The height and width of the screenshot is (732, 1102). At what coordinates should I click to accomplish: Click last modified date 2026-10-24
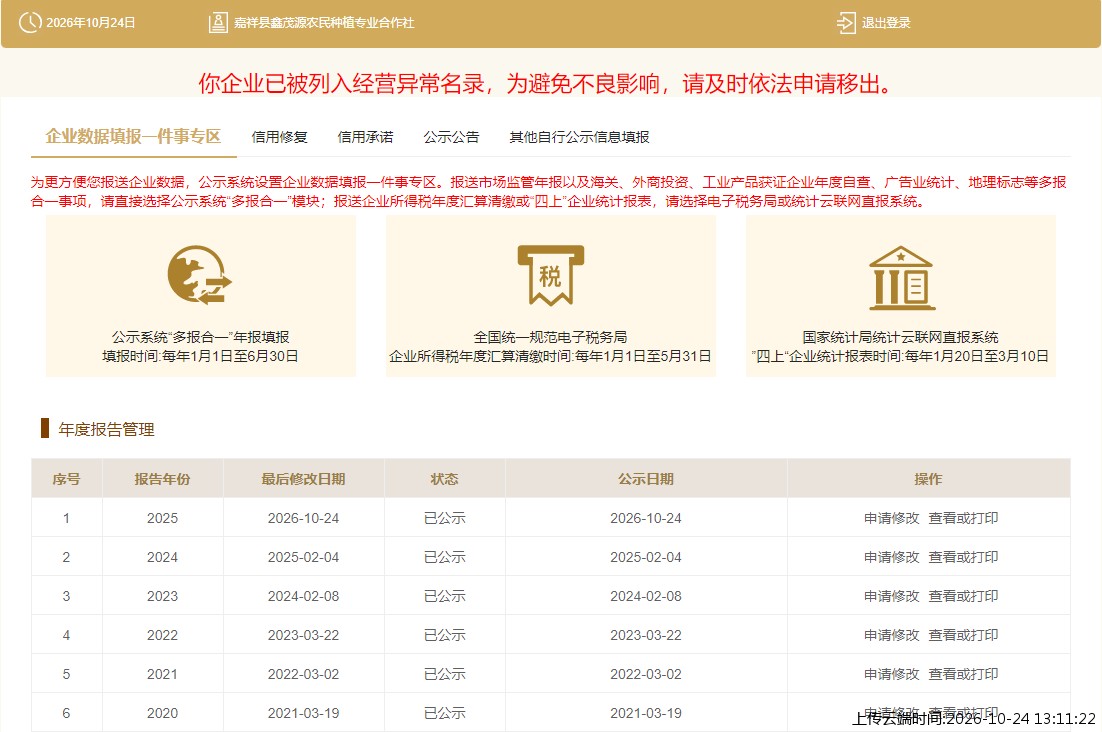[x=304, y=518]
